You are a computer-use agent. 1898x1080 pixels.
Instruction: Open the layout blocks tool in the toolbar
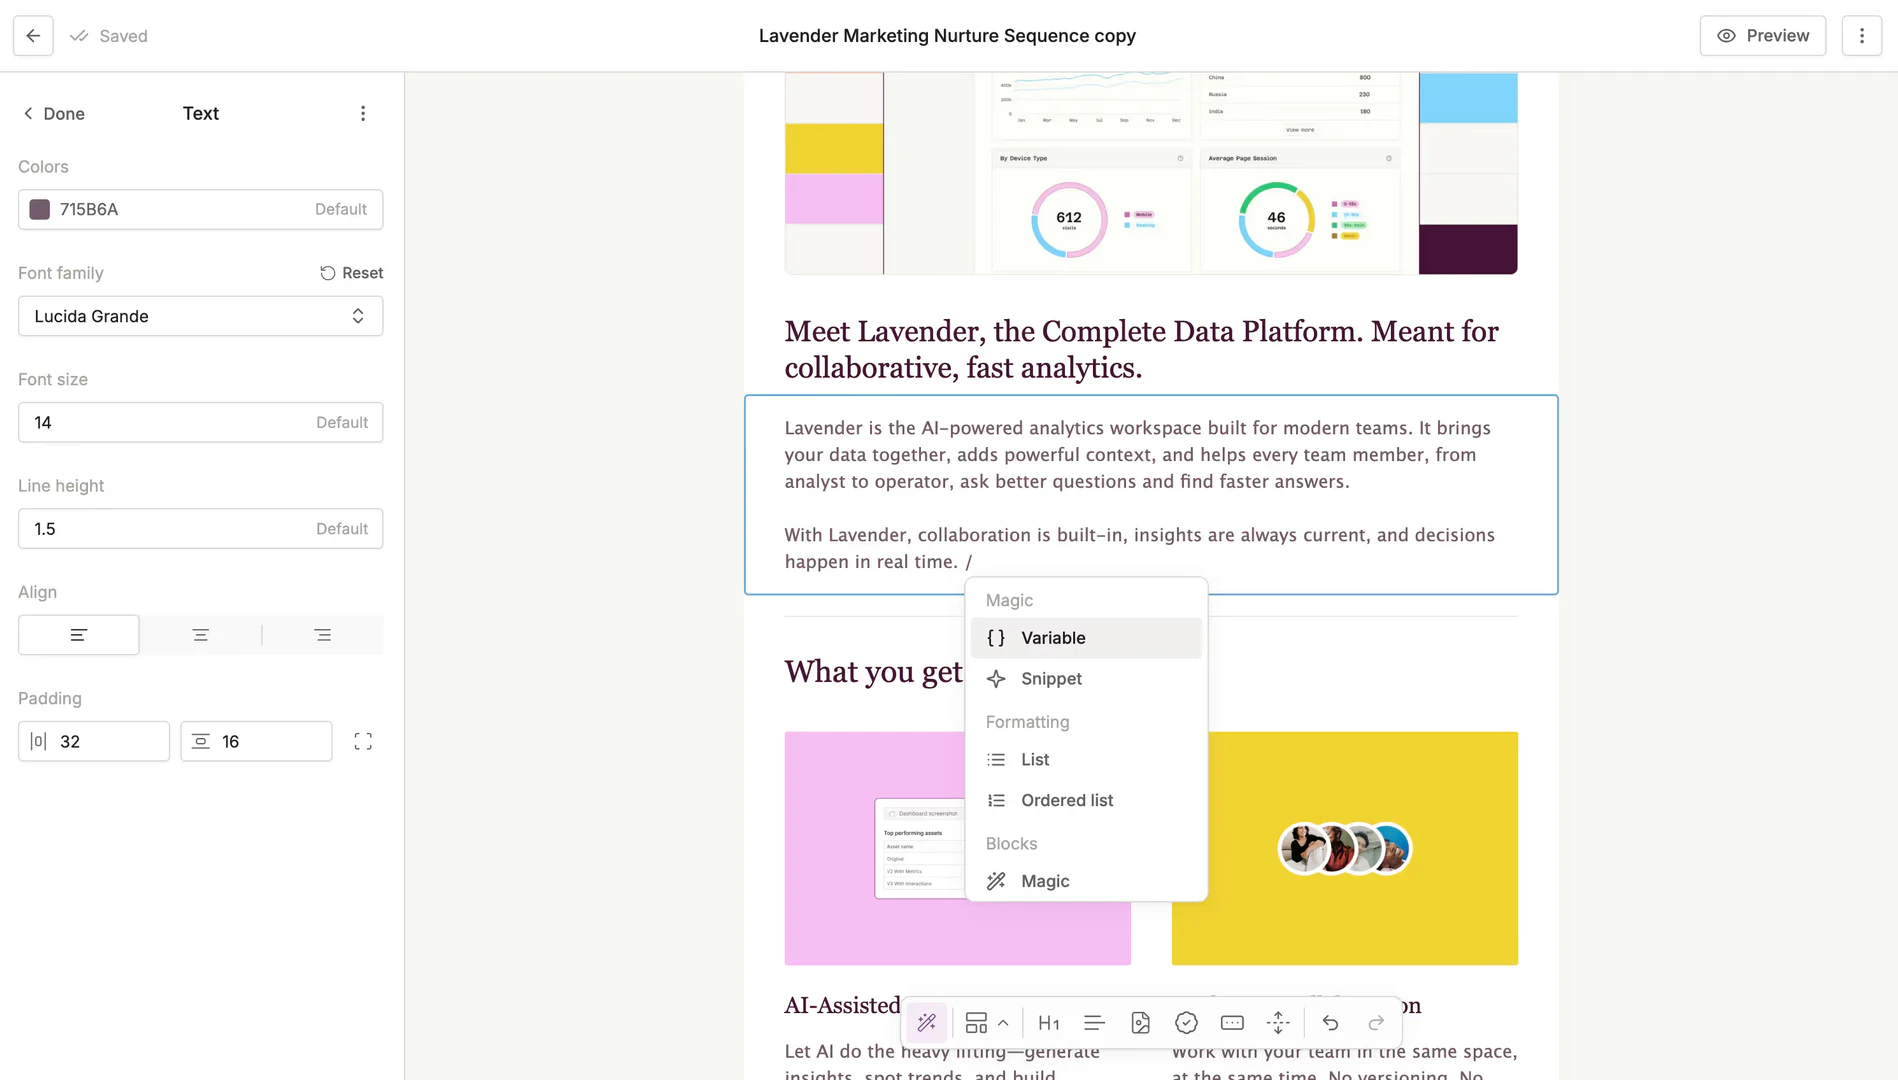point(976,1022)
